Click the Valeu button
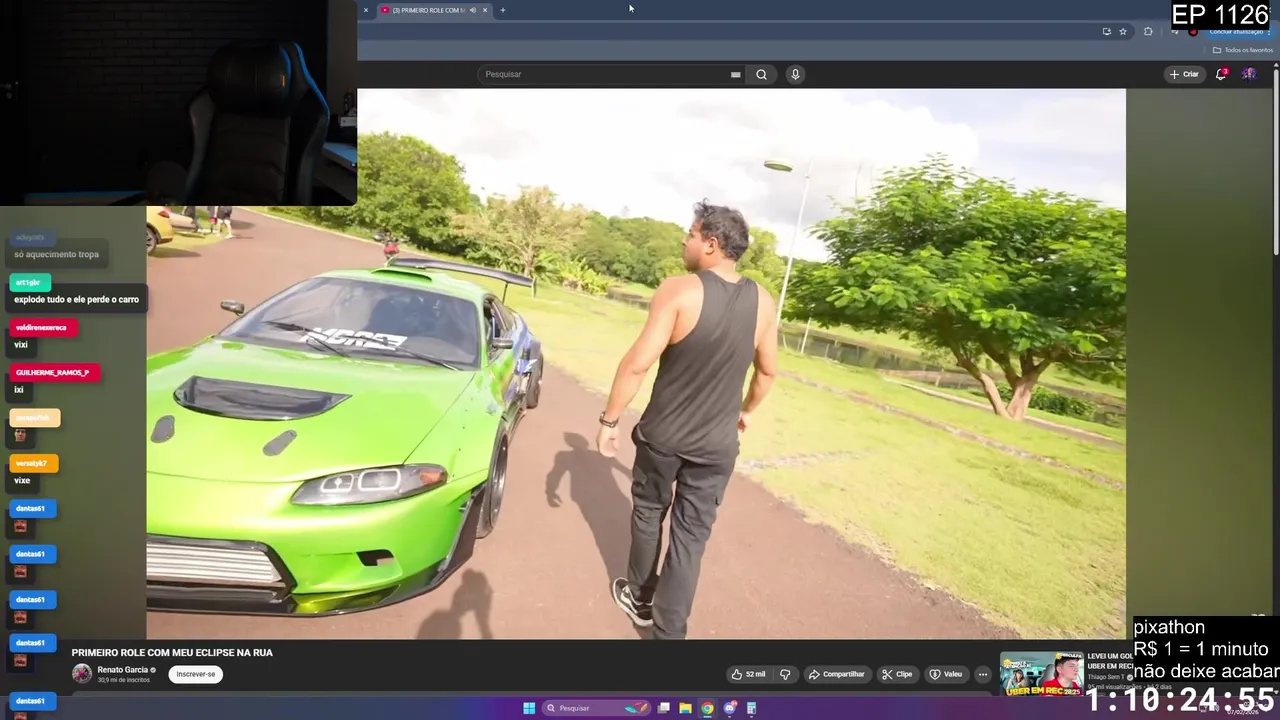This screenshot has height=720, width=1280. (946, 674)
